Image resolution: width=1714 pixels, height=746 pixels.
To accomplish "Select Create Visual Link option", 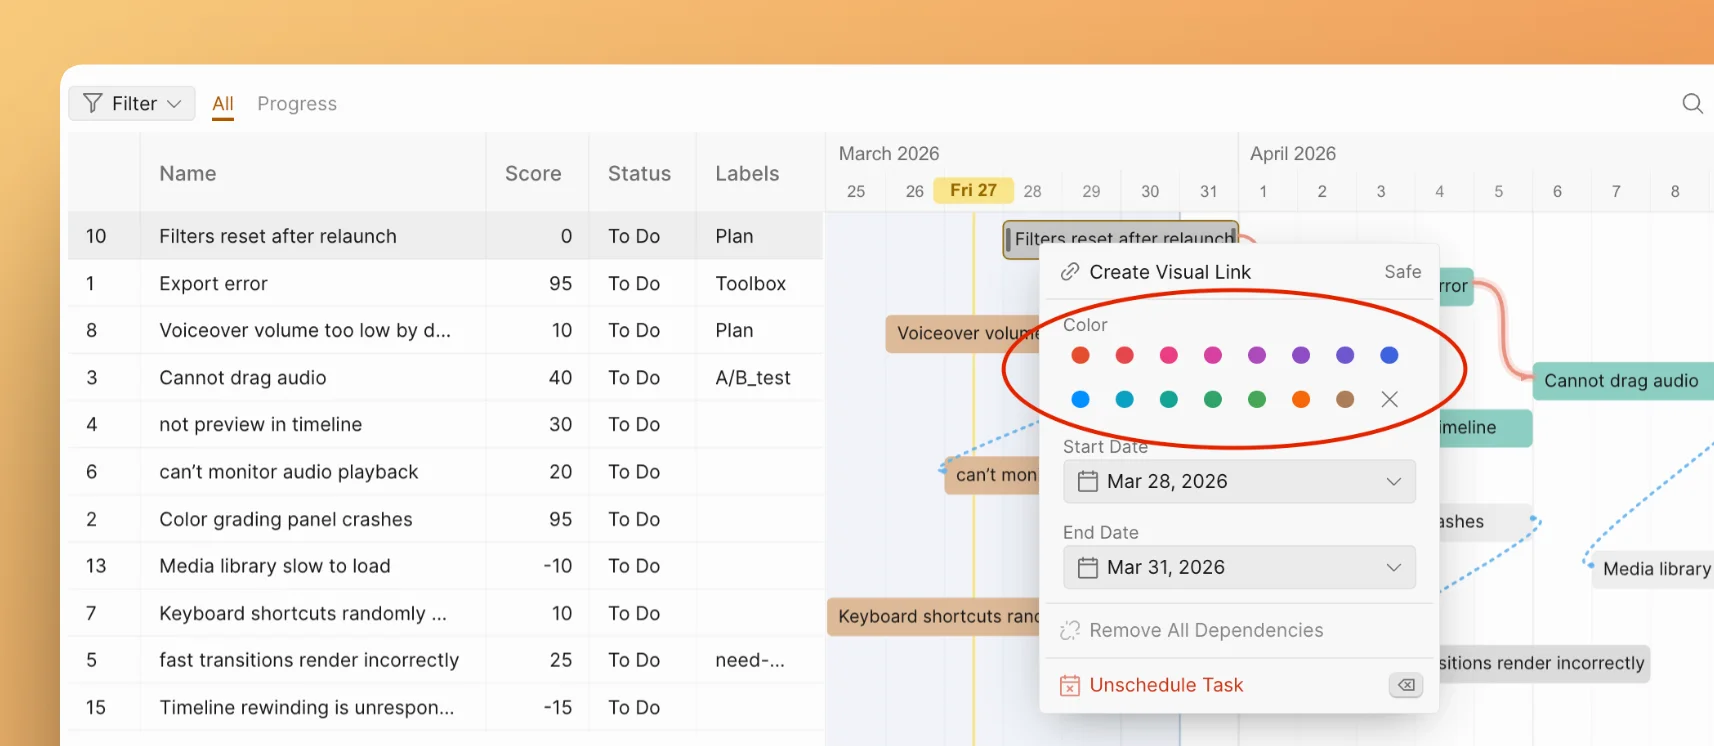I will [x=1169, y=272].
